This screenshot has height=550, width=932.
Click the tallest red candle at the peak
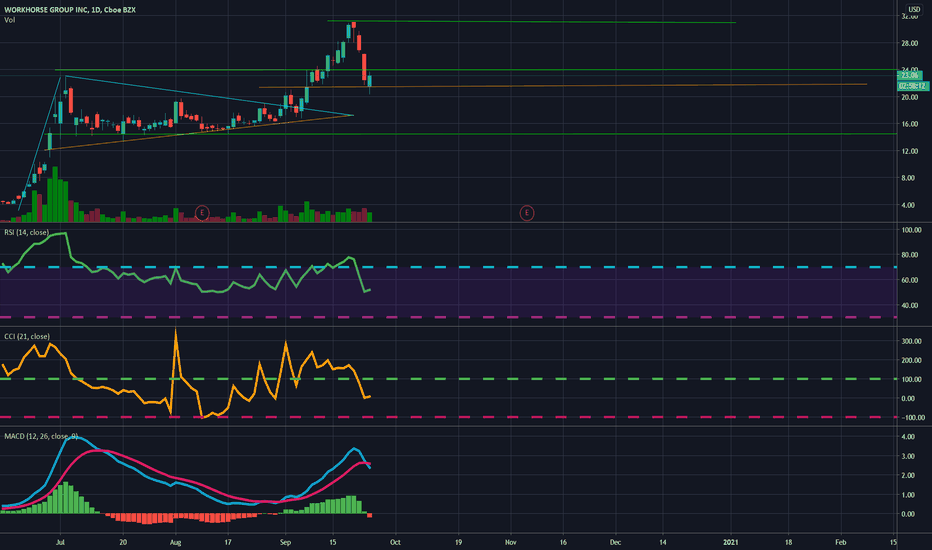tap(364, 67)
